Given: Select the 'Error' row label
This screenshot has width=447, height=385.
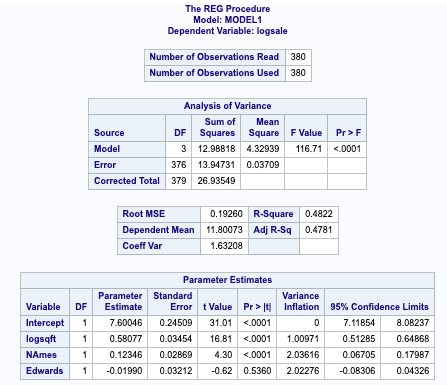Looking at the screenshot, I should coord(105,165).
